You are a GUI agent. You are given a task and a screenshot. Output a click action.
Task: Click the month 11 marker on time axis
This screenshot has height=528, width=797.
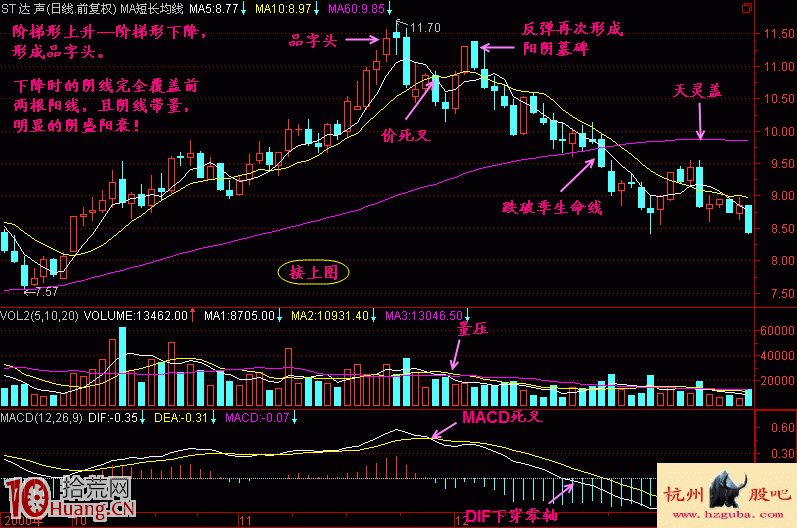pyautogui.click(x=246, y=520)
